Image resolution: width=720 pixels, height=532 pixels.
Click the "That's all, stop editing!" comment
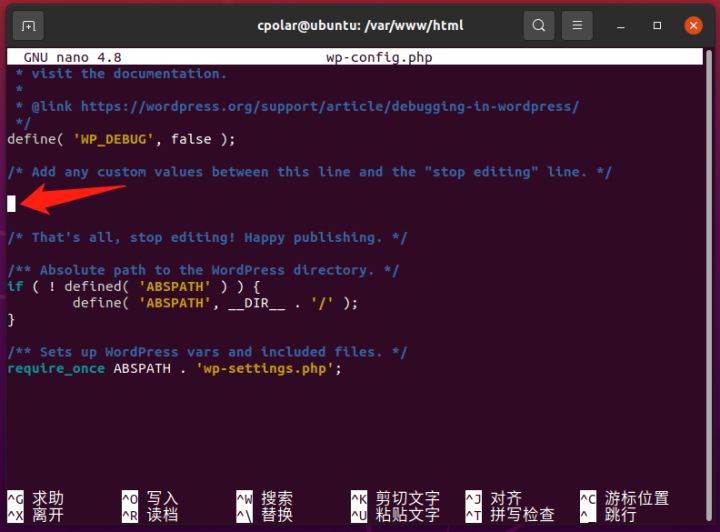pos(207,237)
